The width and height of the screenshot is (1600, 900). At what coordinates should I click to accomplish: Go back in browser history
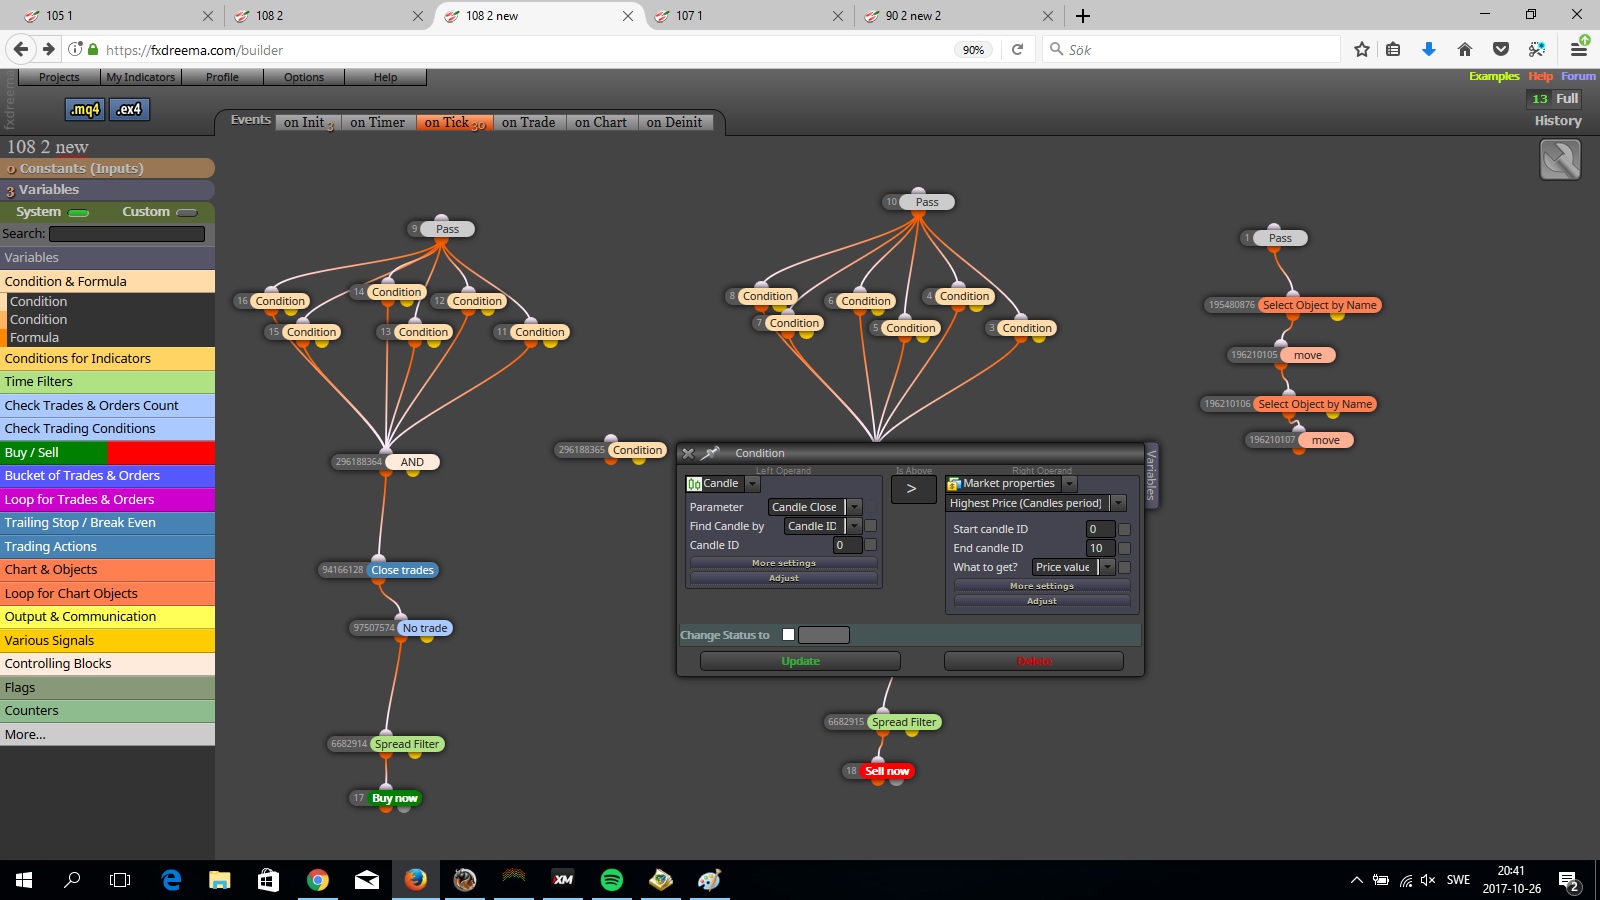point(21,49)
